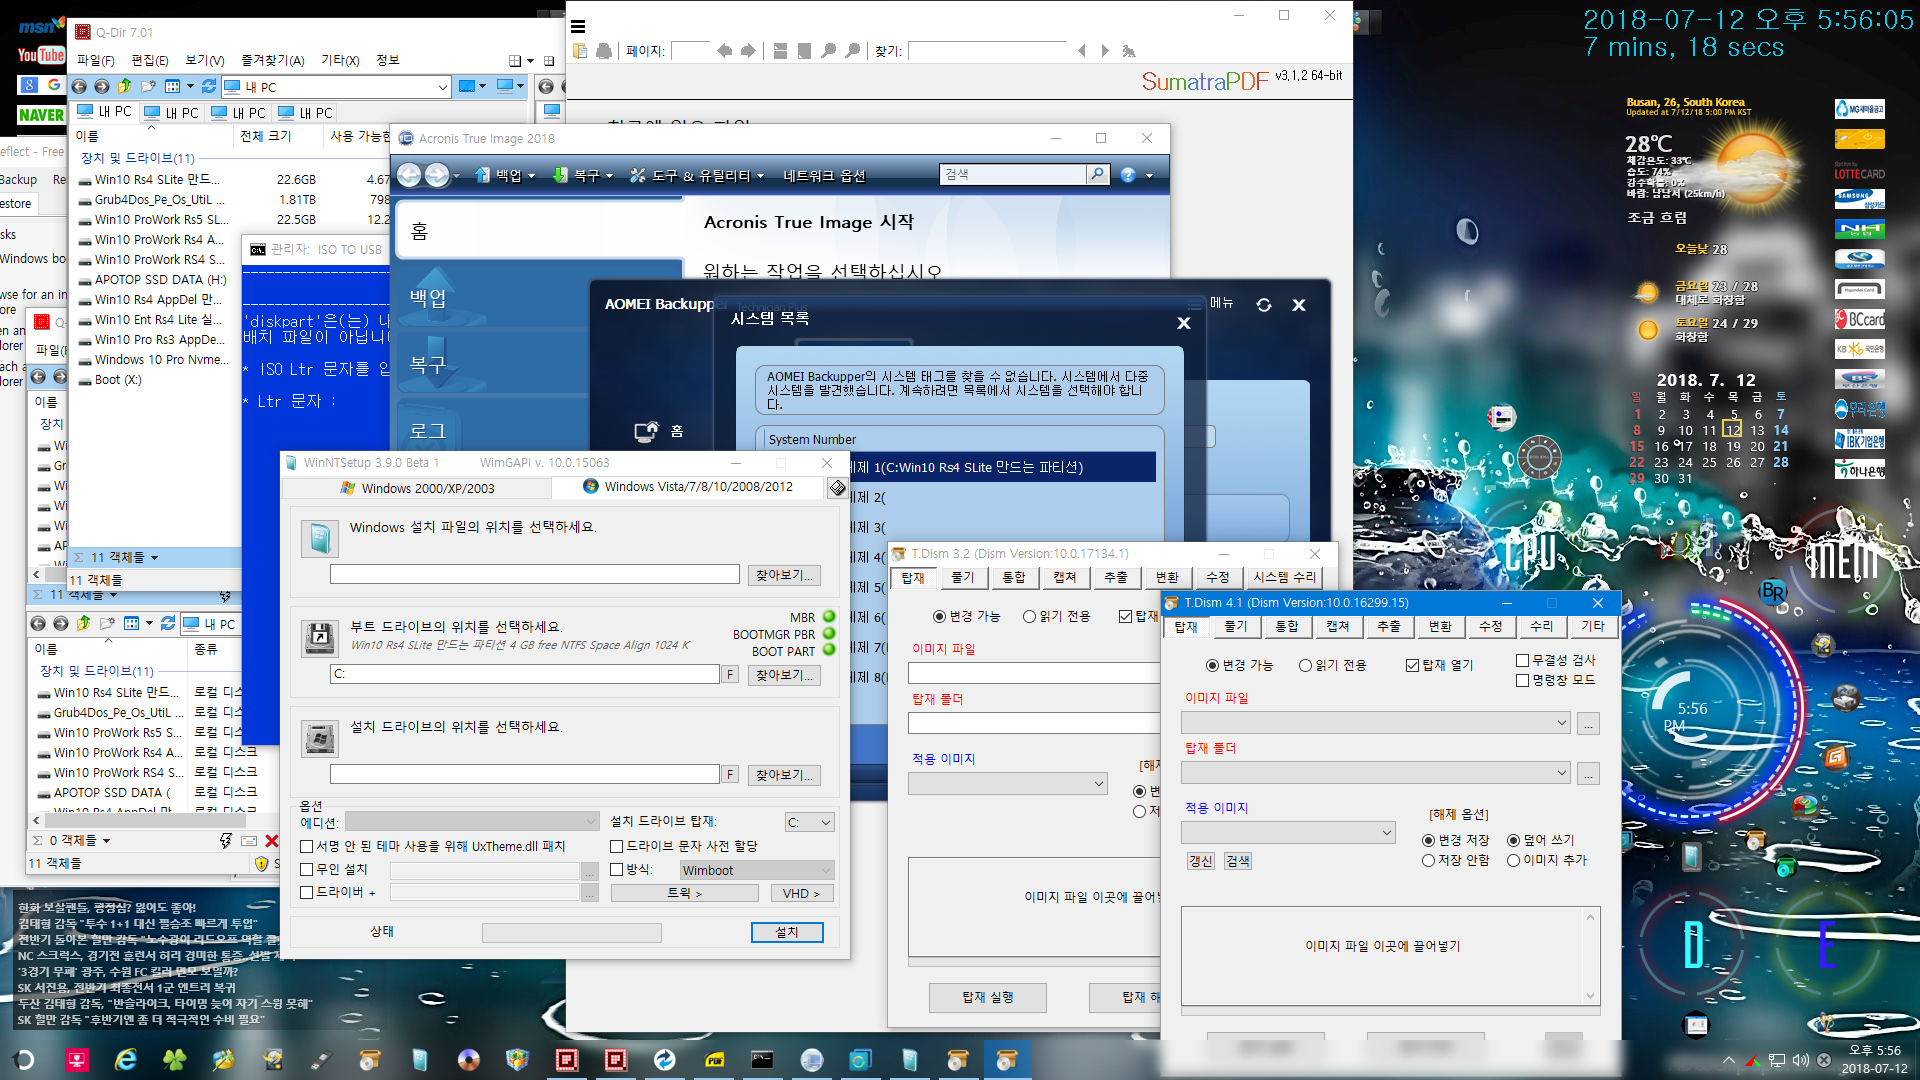Image resolution: width=1920 pixels, height=1080 pixels.
Task: Open Acronis help question mark icon
Action: pyautogui.click(x=1128, y=175)
